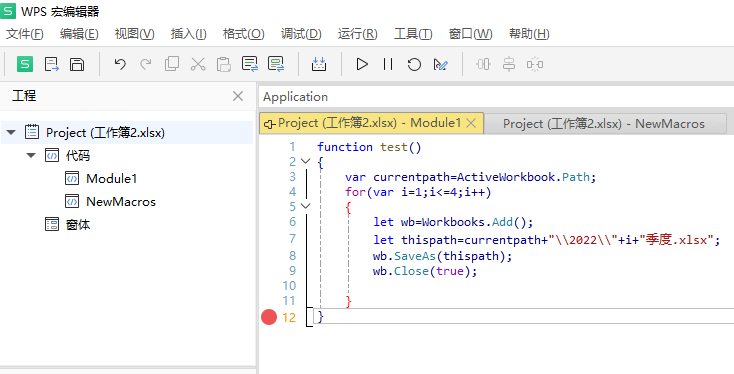Undo the last edit

tap(120, 64)
